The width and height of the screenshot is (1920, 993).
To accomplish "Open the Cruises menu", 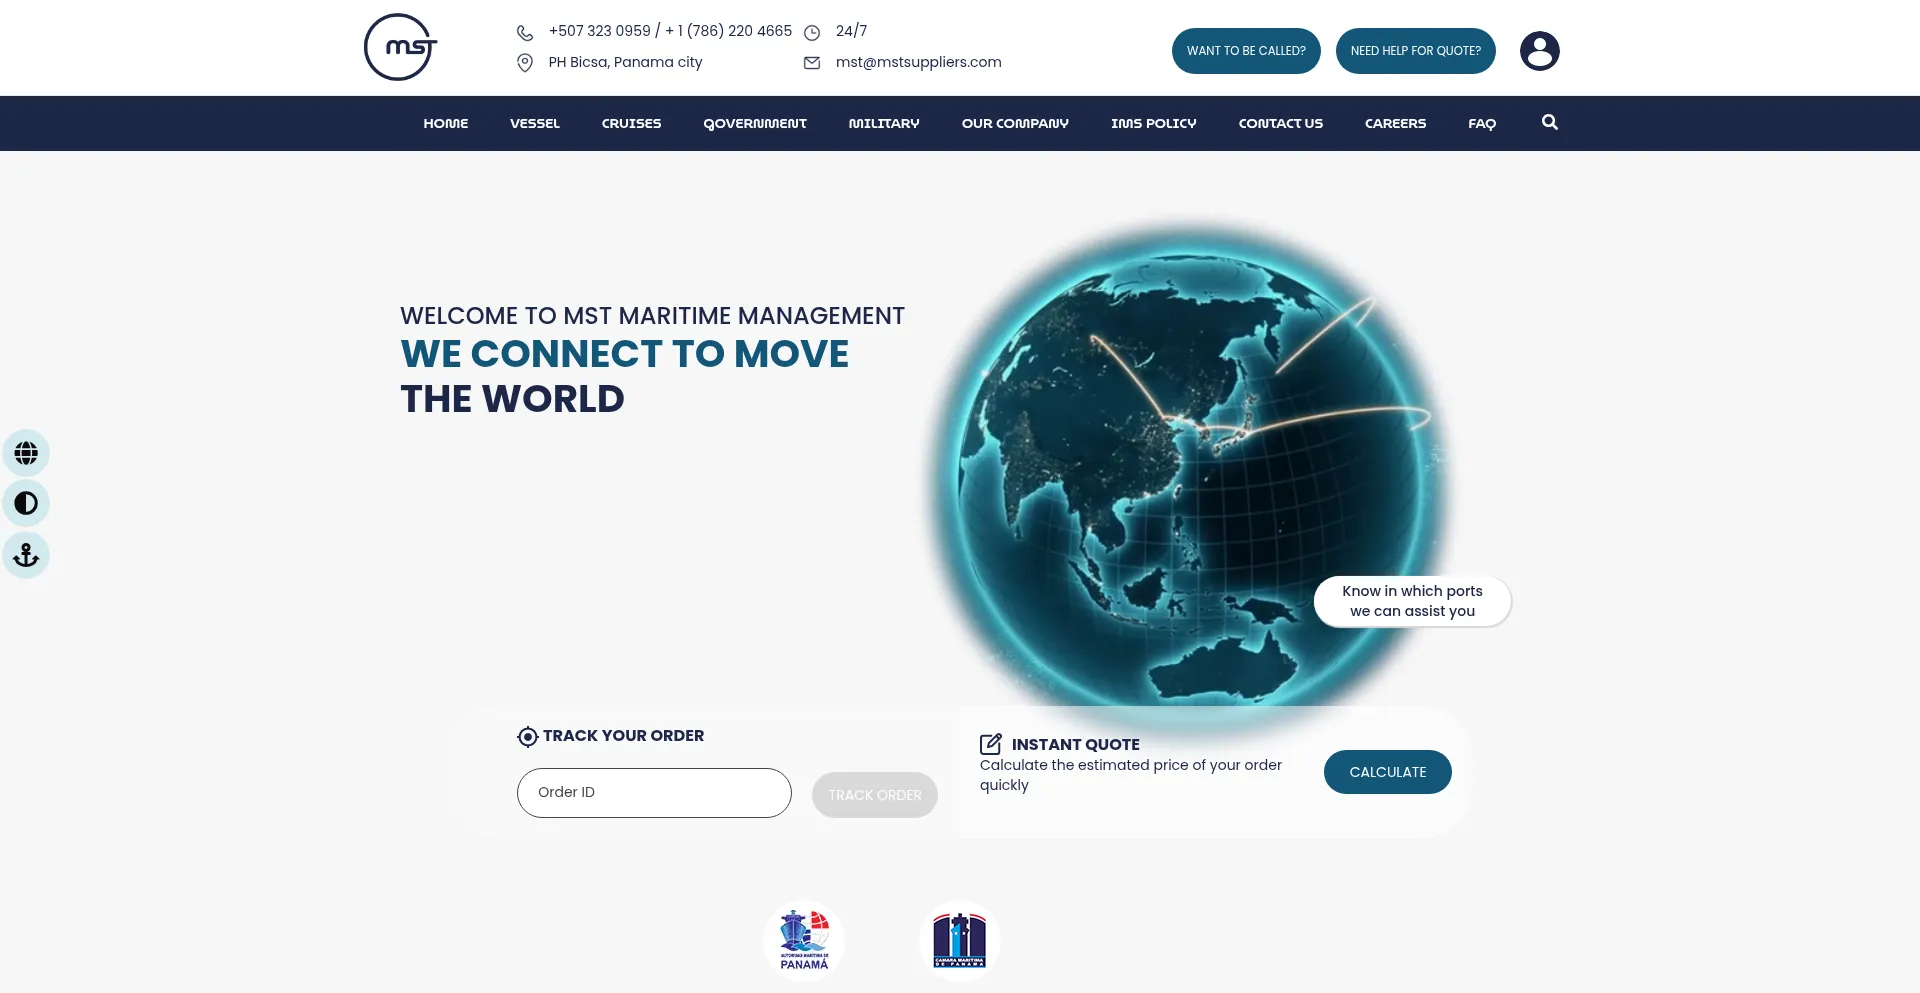I will coord(632,124).
